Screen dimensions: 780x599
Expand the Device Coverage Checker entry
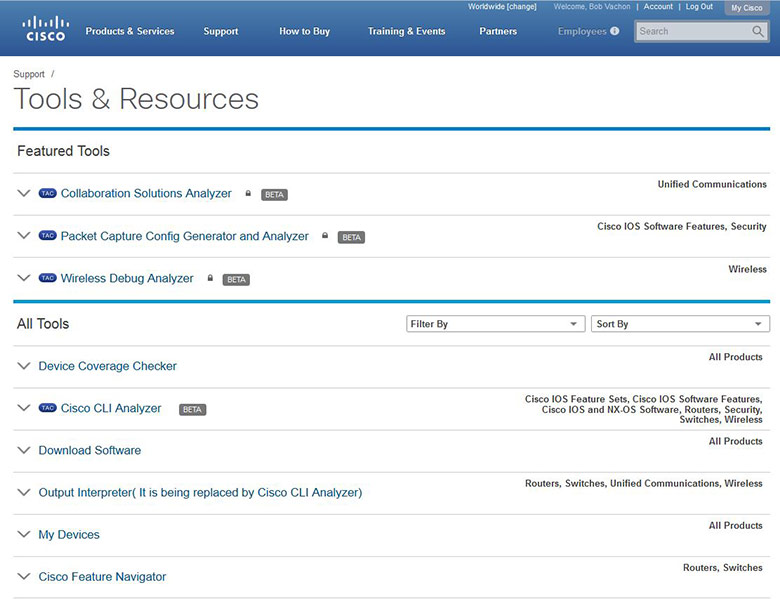click(24, 366)
